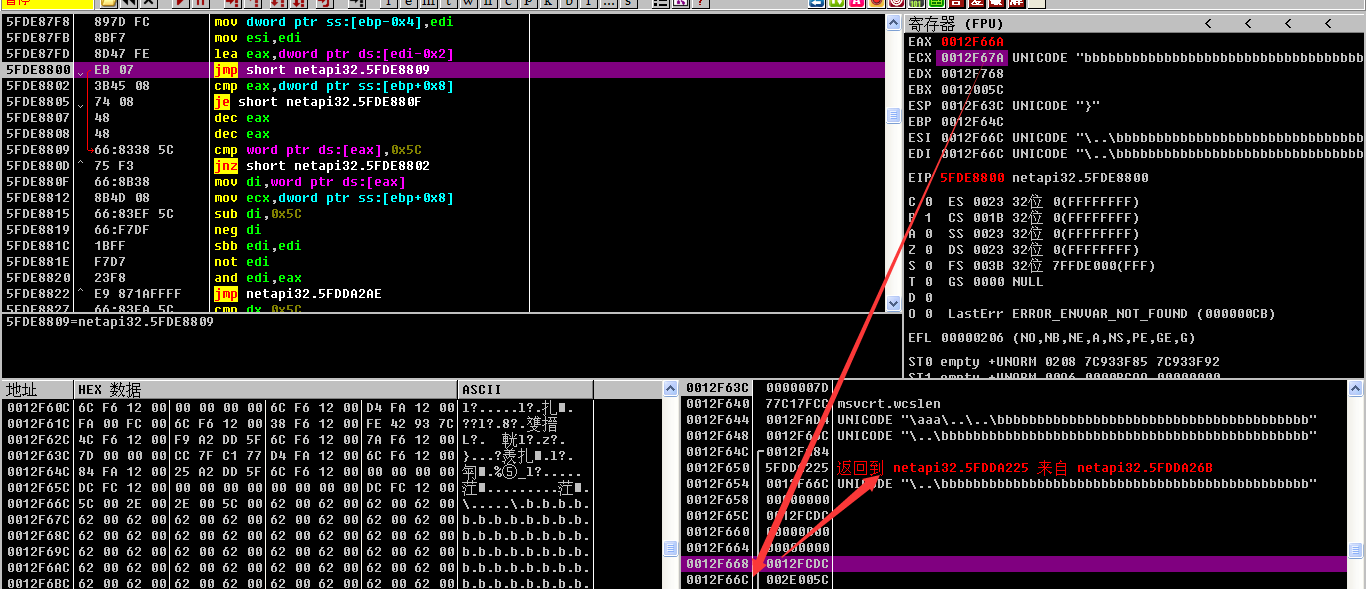Toggle the C carry flag bit value
The image size is (1366, 589).
[927, 202]
